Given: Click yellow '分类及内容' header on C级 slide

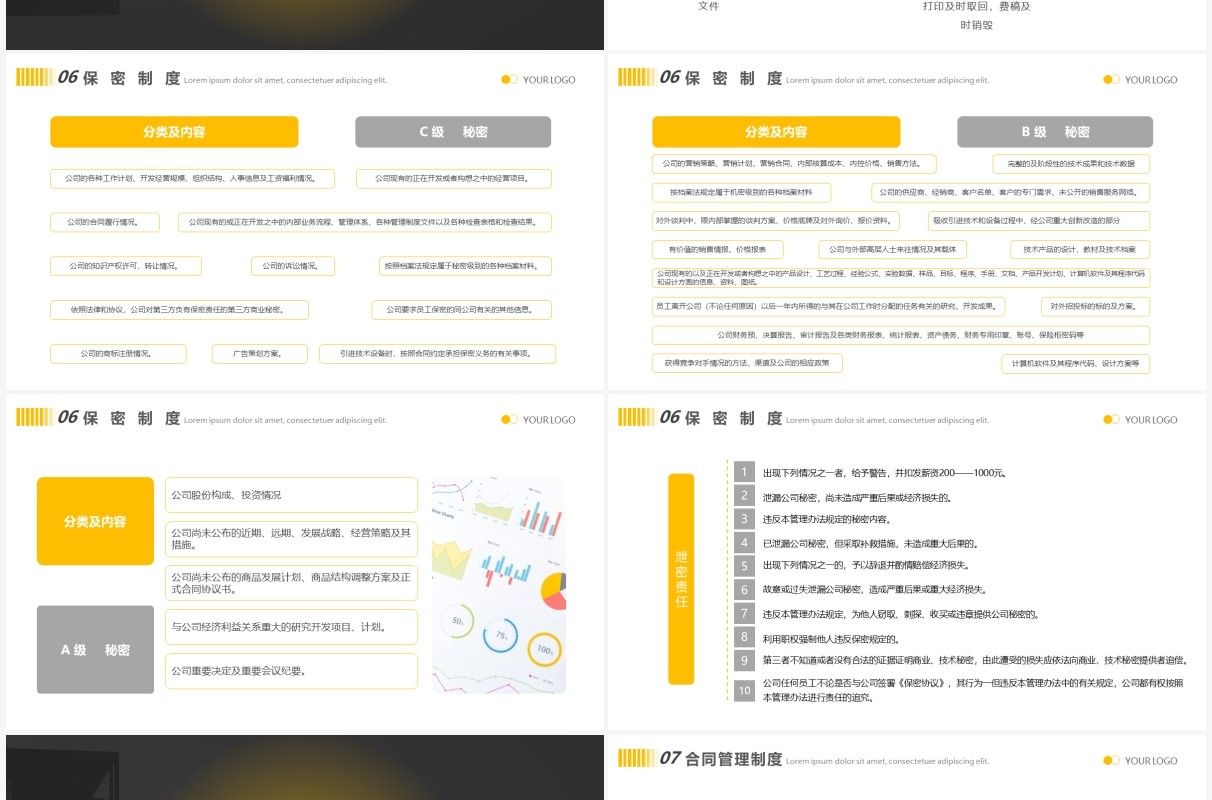Looking at the screenshot, I should pos(174,132).
